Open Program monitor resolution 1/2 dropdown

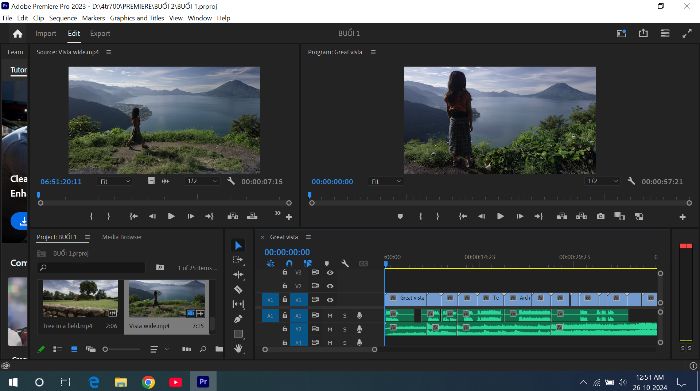click(603, 181)
